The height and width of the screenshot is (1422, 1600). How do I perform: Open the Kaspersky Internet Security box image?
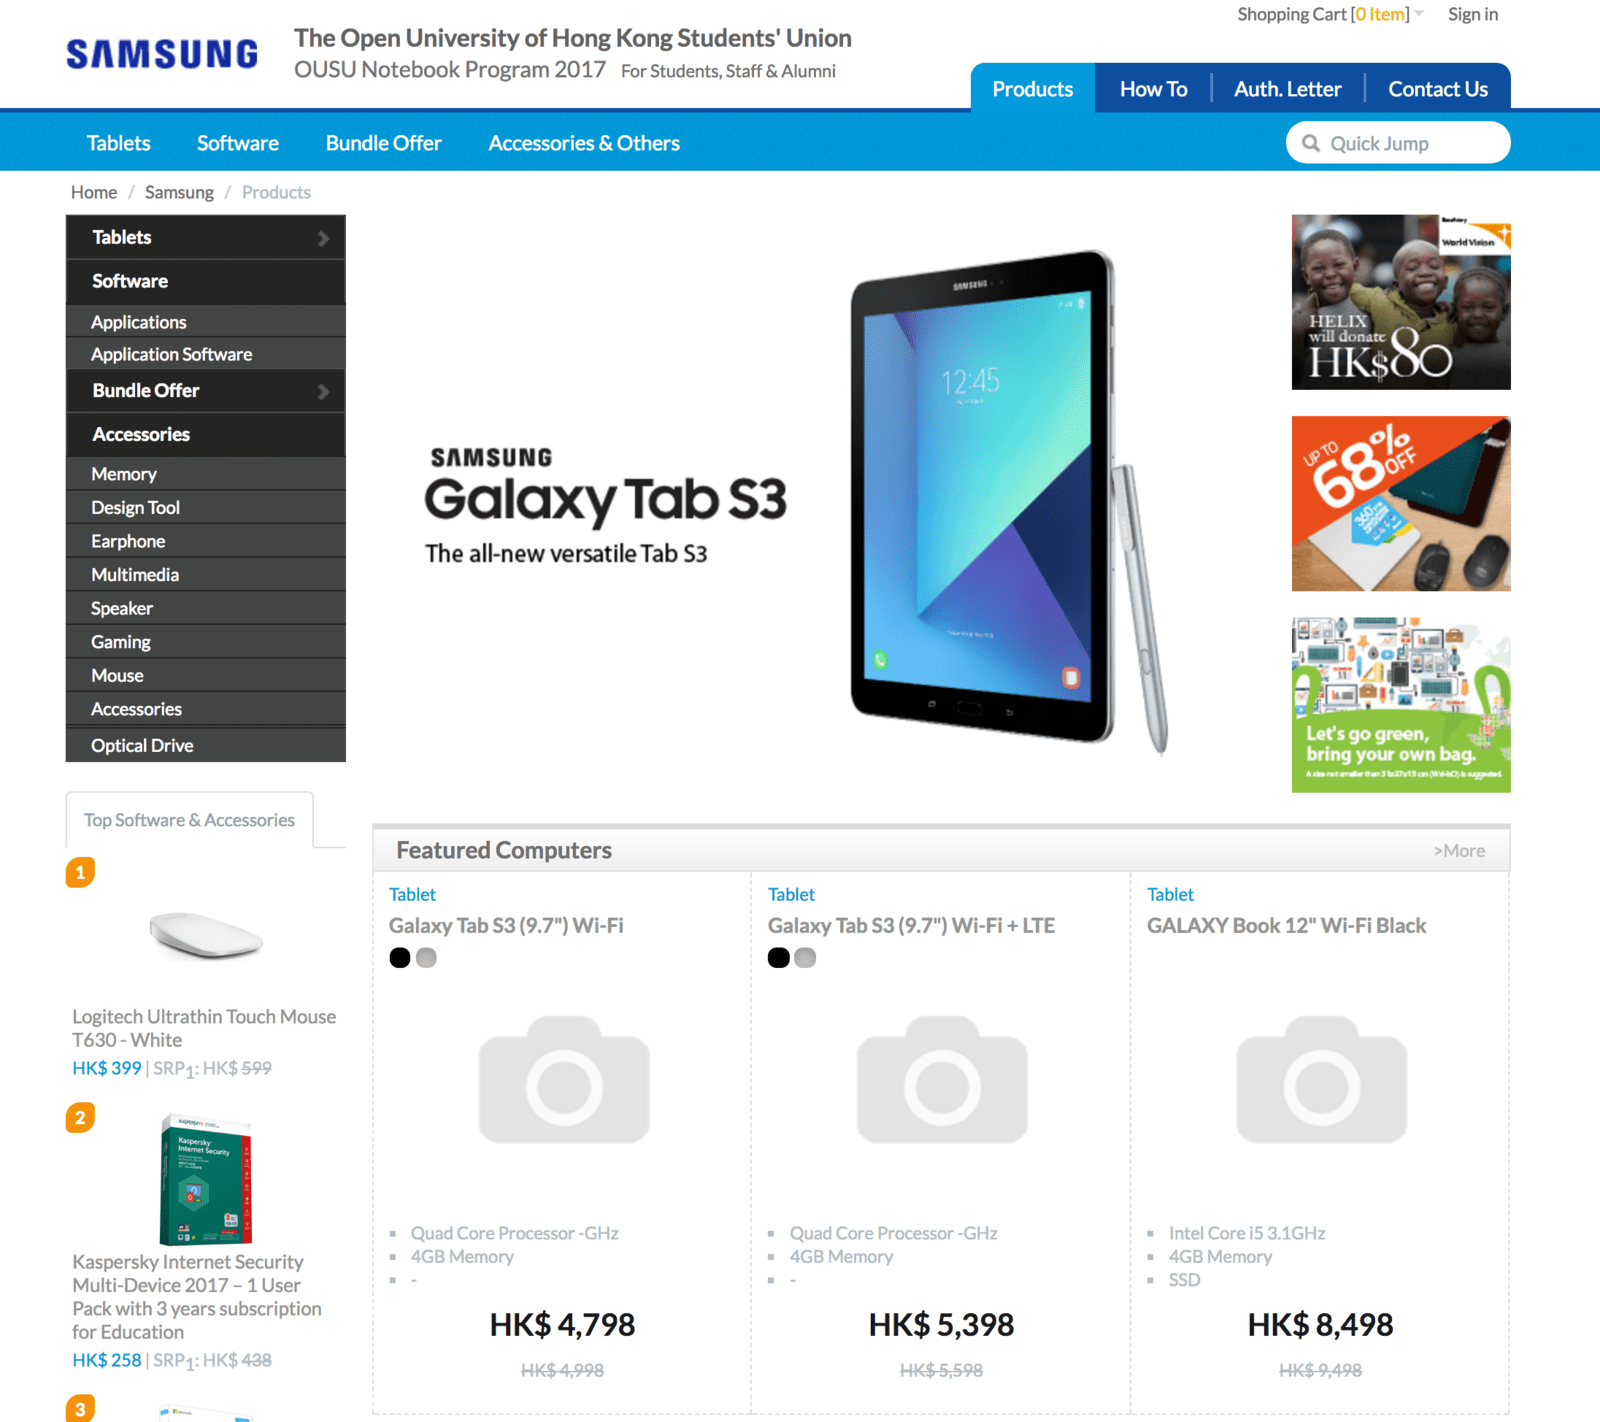(206, 1180)
